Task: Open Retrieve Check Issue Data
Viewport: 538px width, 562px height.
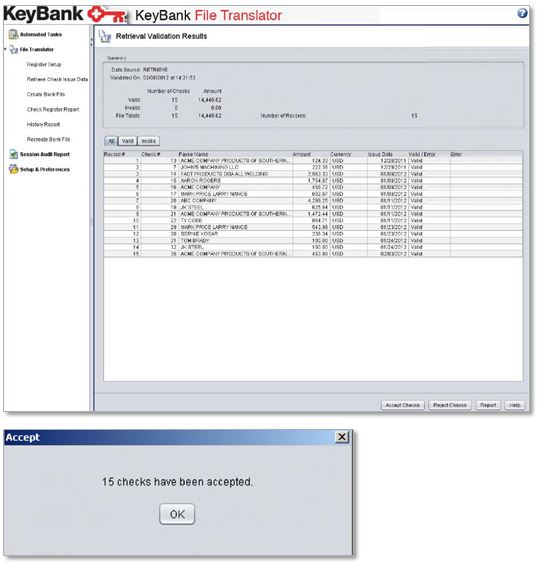Action: (57, 79)
